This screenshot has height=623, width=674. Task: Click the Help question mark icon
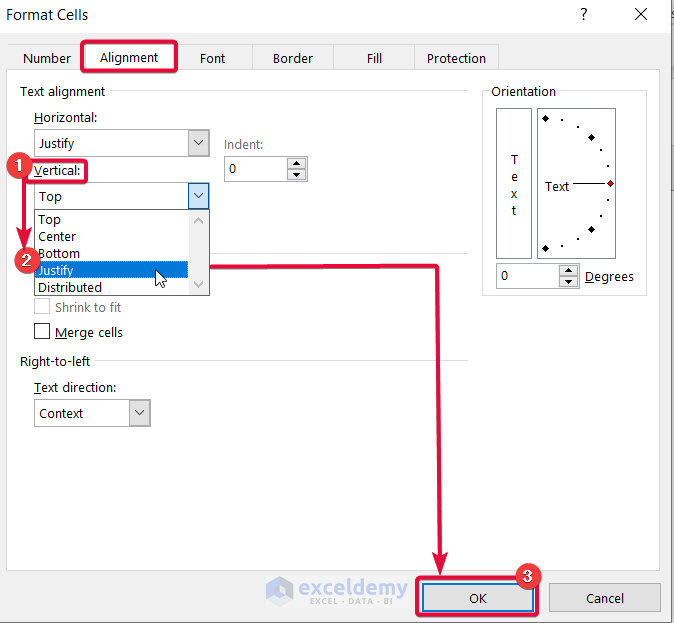[583, 14]
